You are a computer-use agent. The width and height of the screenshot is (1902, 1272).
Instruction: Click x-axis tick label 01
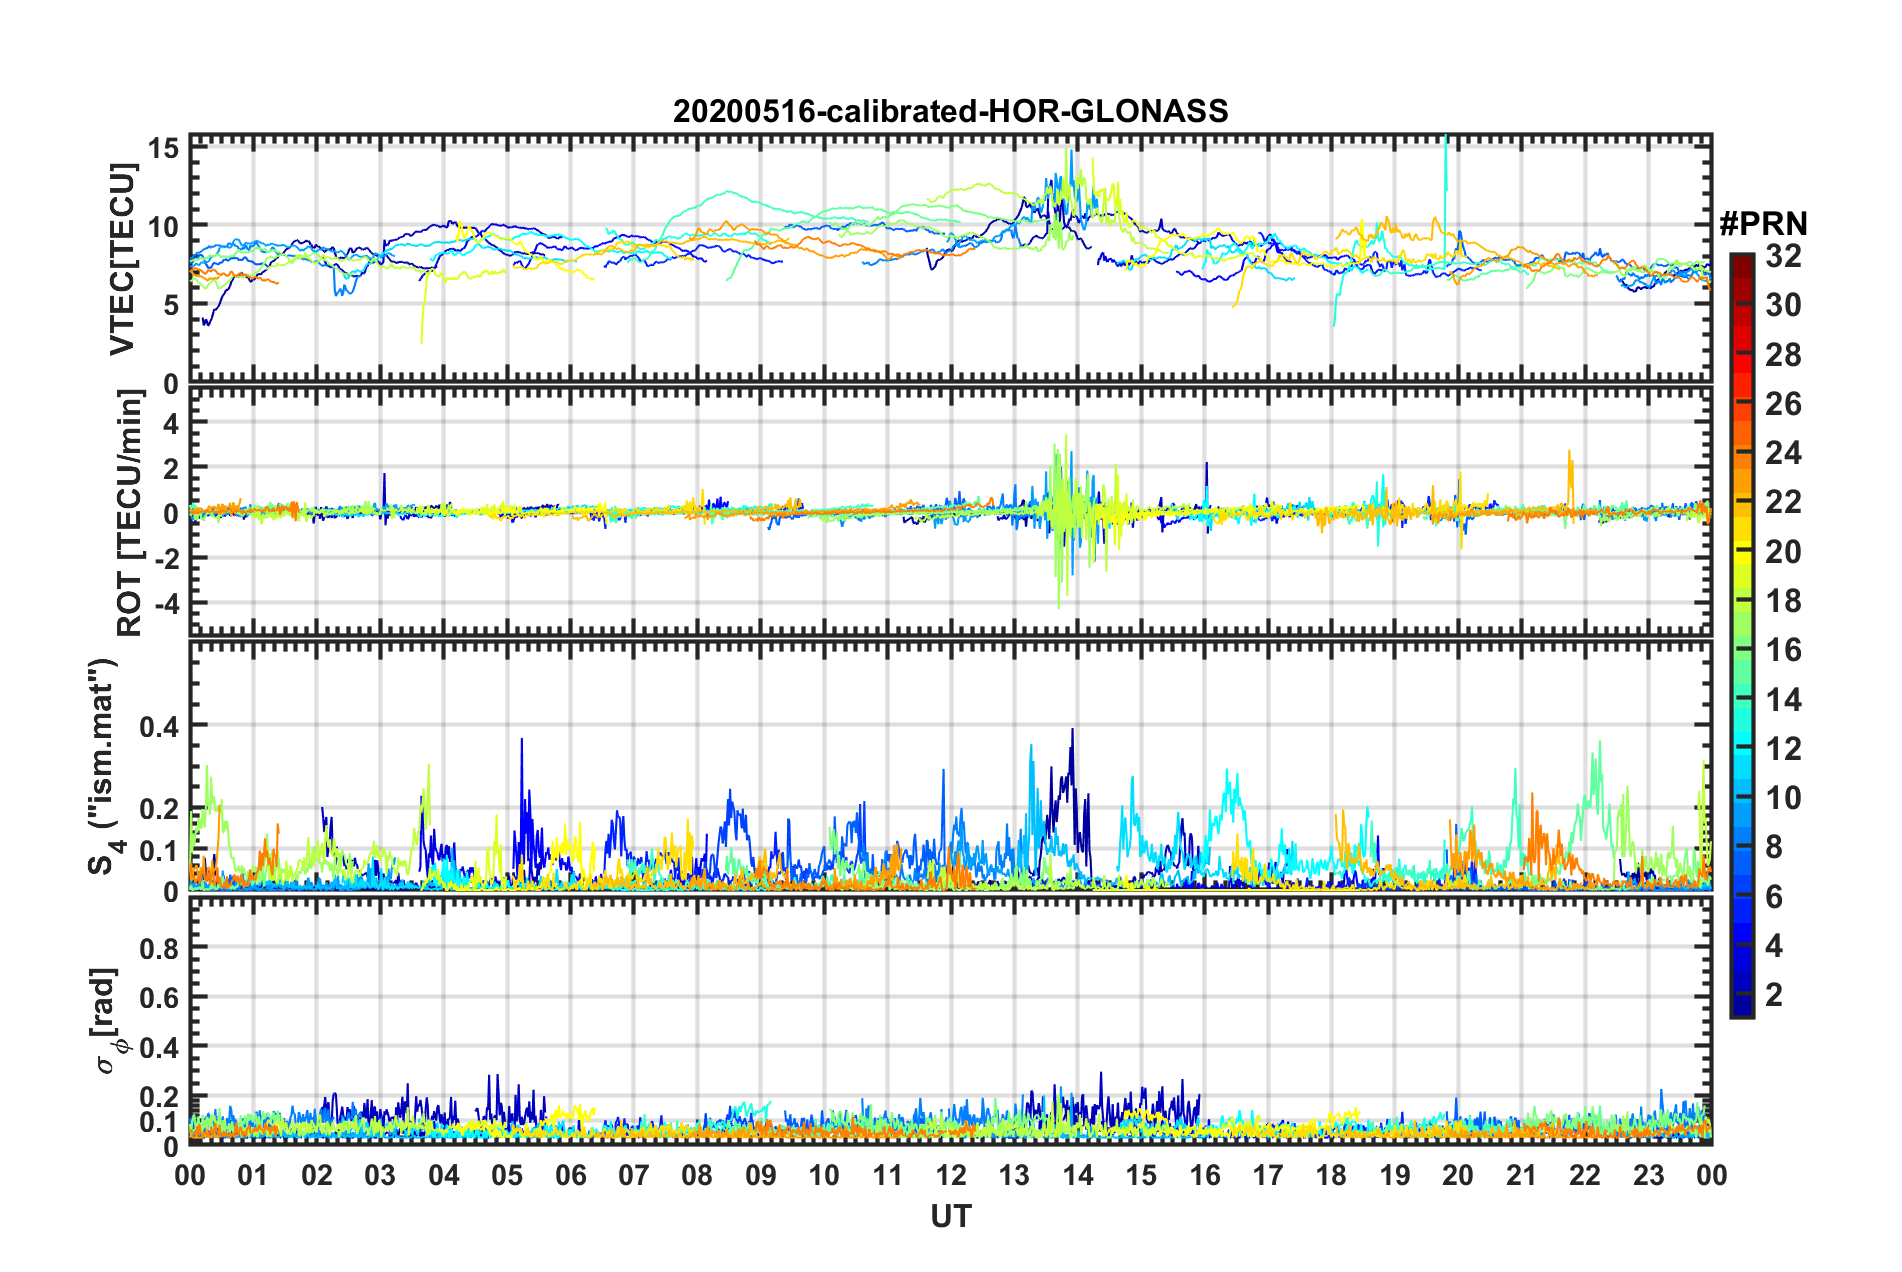tap(253, 1176)
